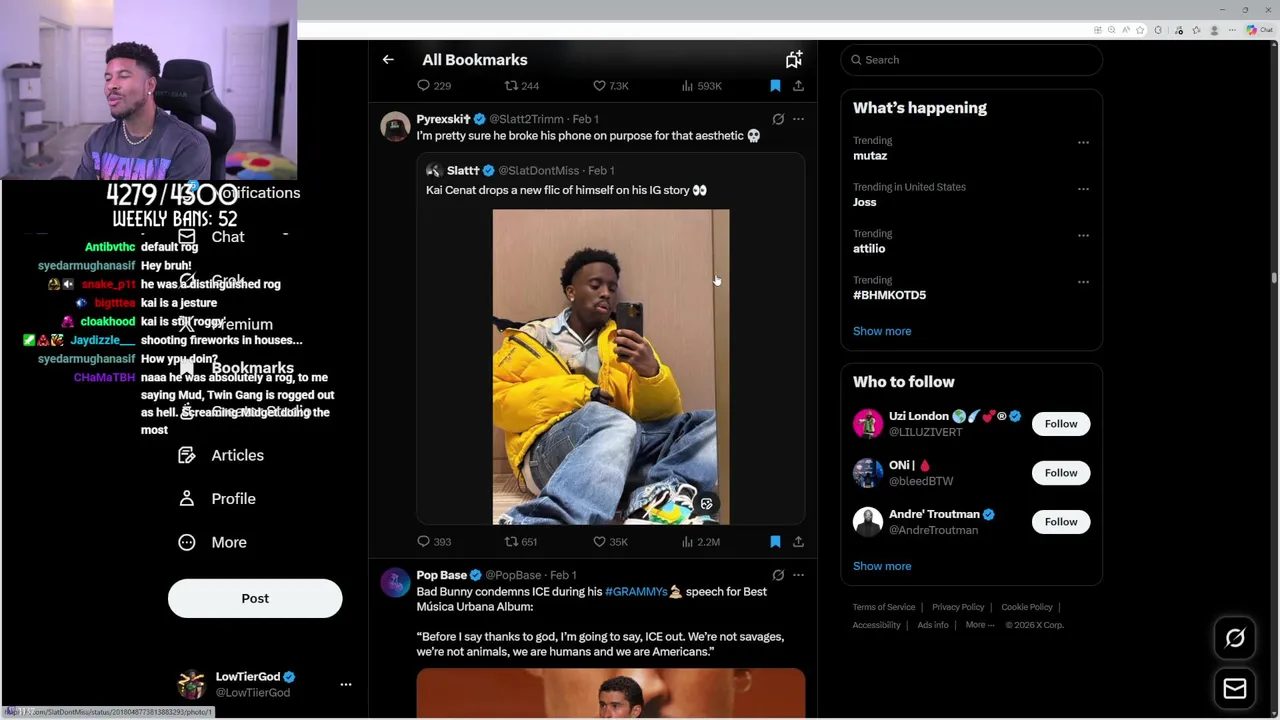1280x720 pixels.
Task: Open the more menu on the Pyrexskit post
Action: click(x=798, y=119)
